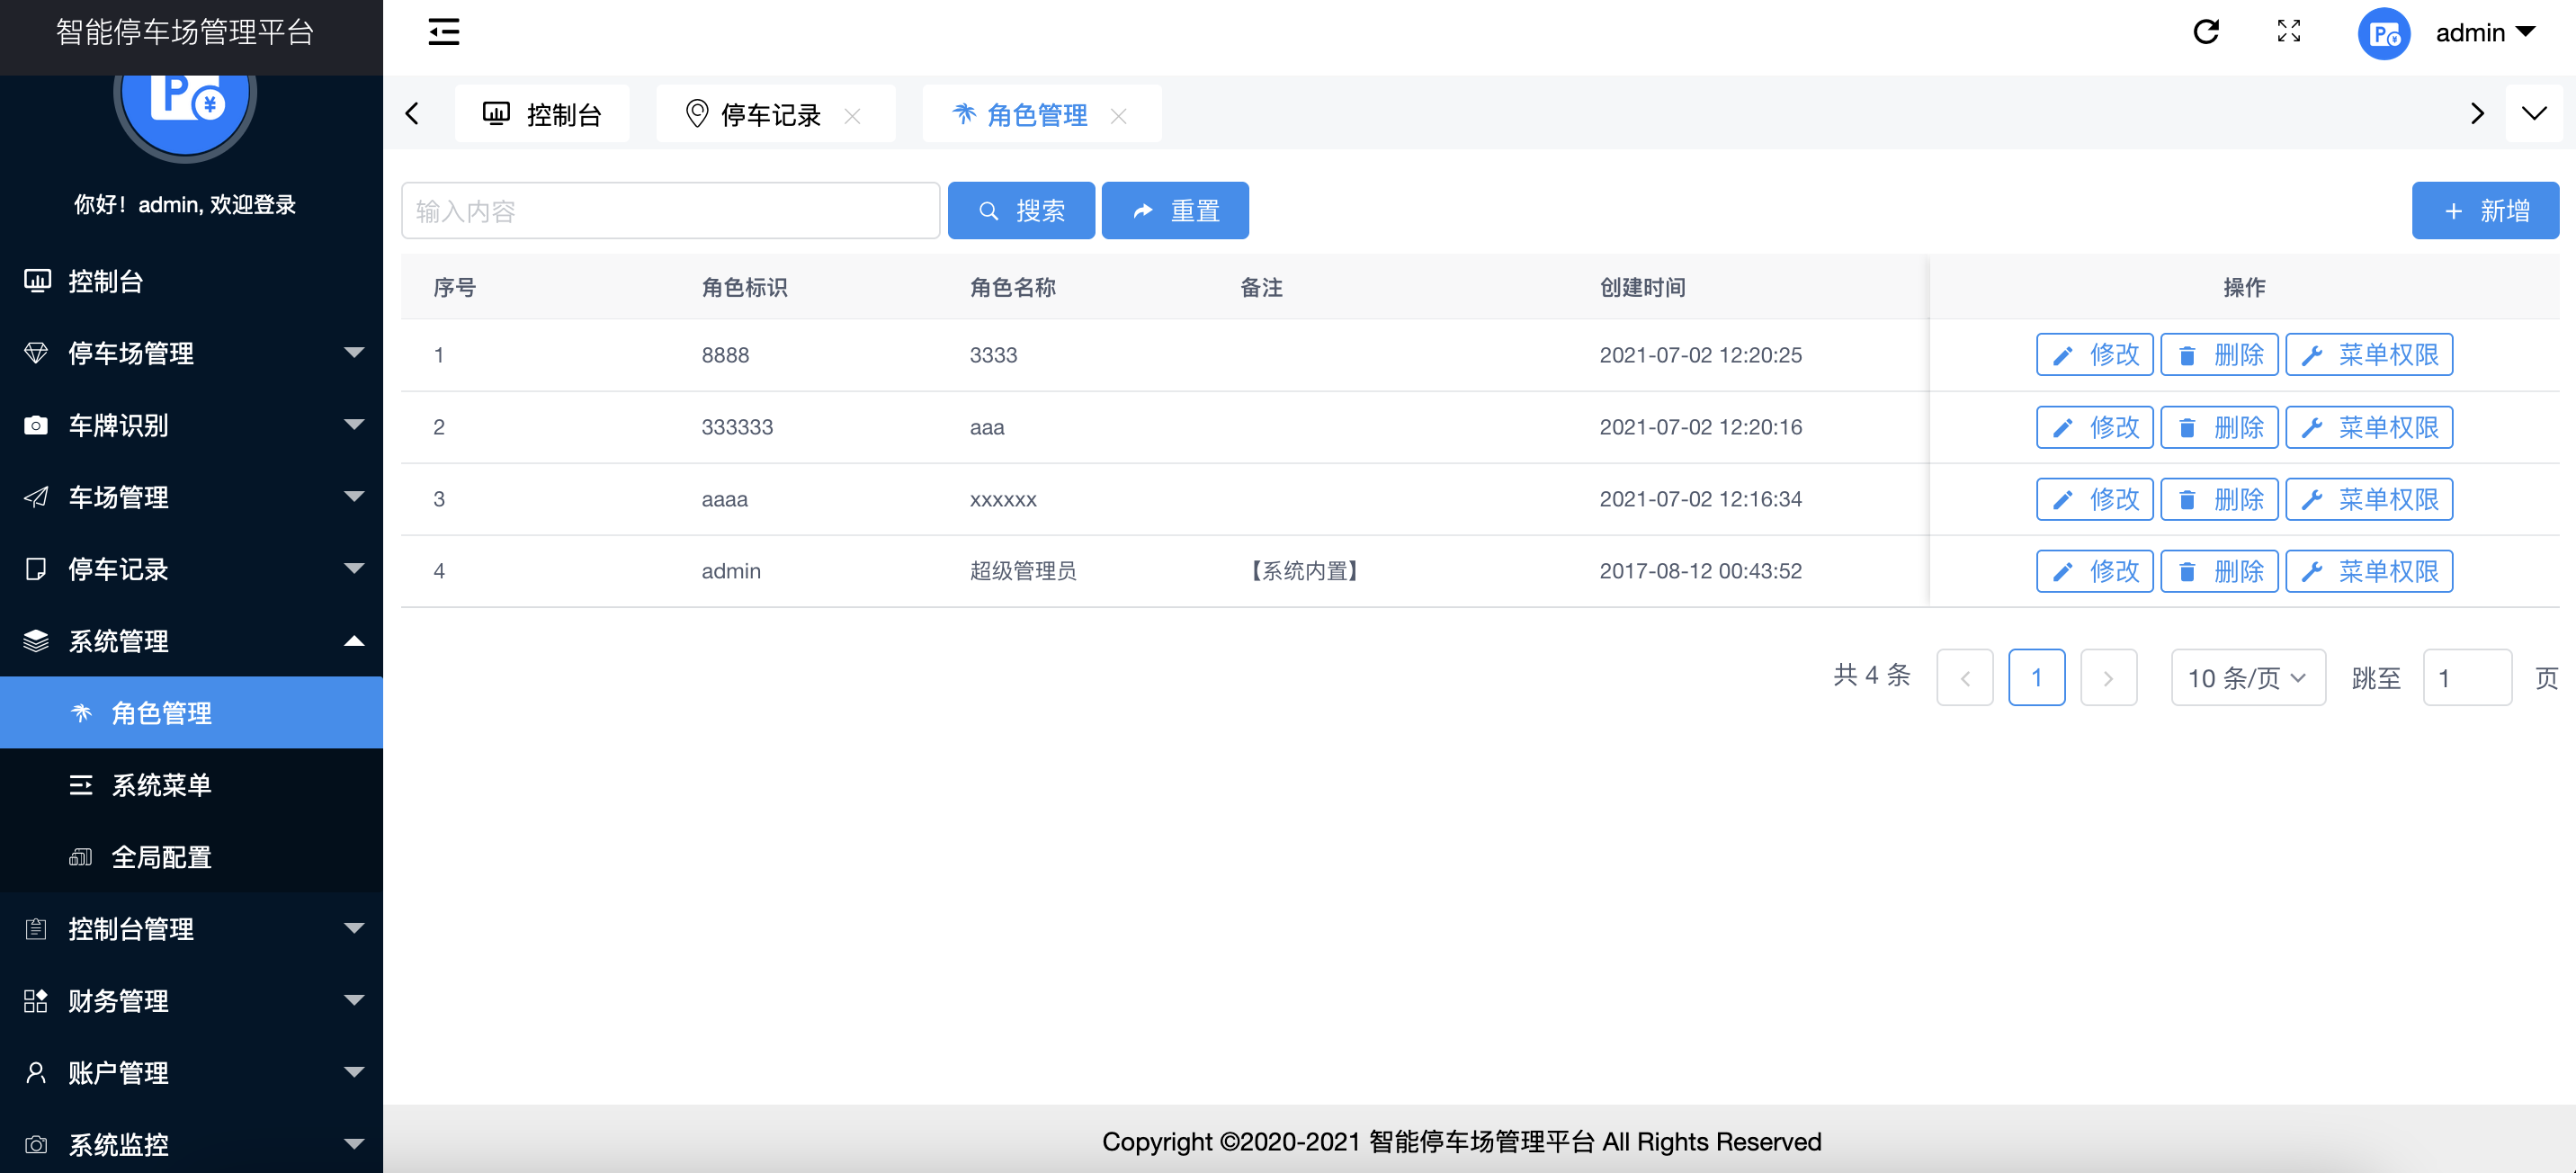2576x1173 pixels.
Task: Click the 搜索 button
Action: pyautogui.click(x=1020, y=211)
